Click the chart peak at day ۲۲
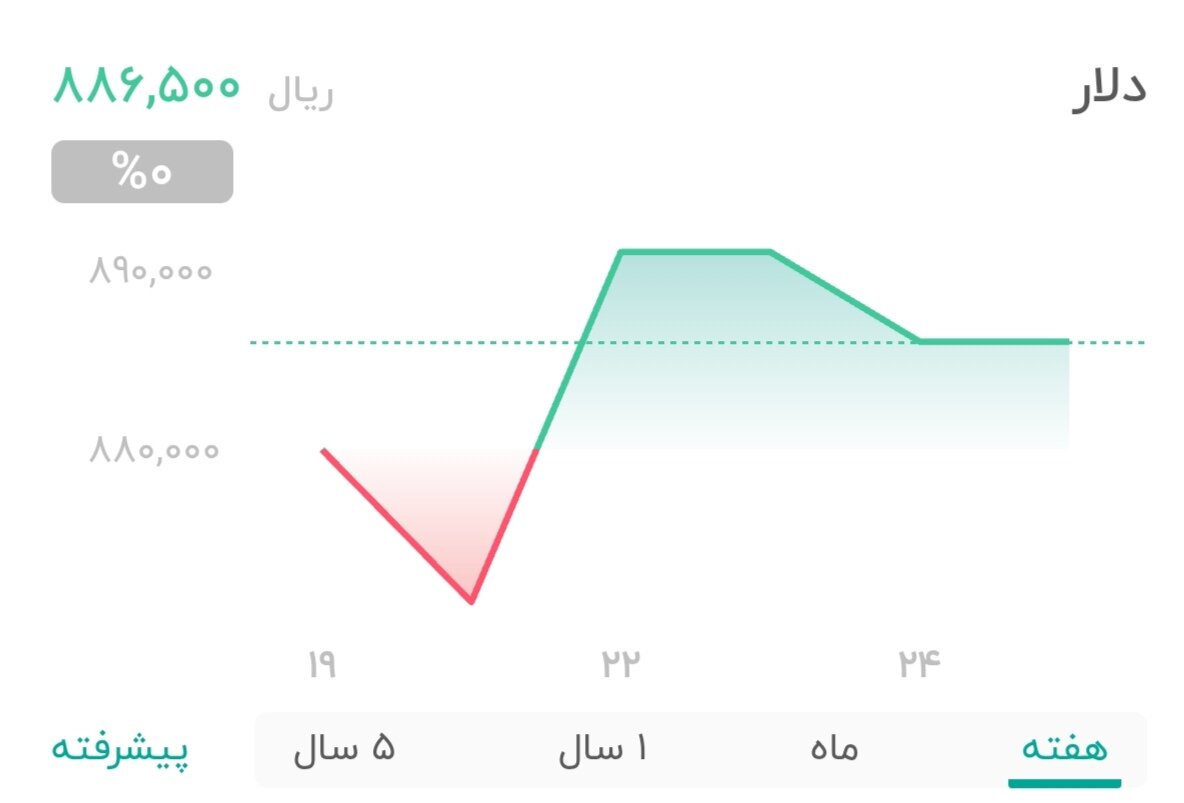Image resolution: width=1184 pixels, height=803 pixels. [623, 252]
